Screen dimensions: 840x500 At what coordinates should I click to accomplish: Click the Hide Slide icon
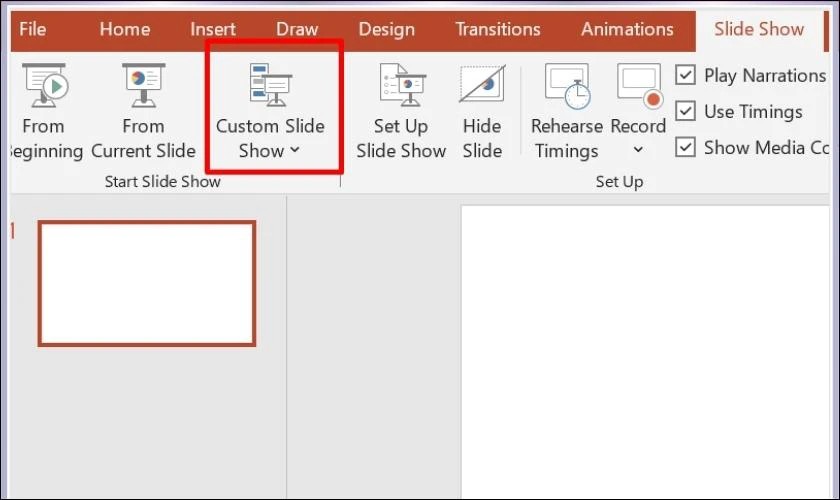pos(482,84)
